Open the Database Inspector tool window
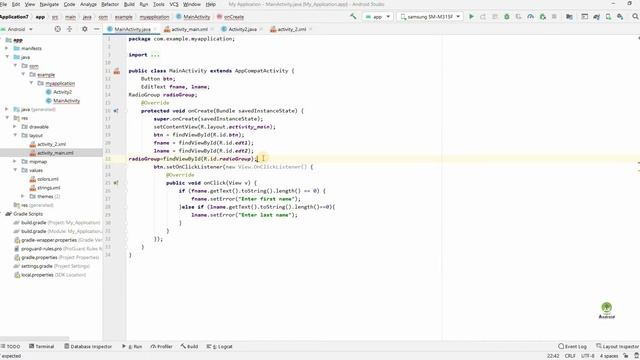 [88, 347]
